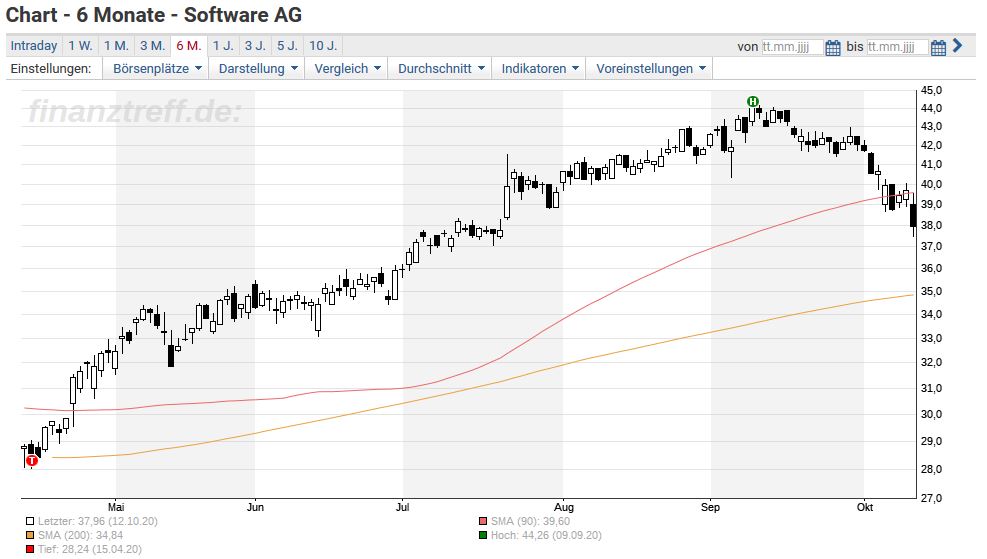Click the 'Jul' x-axis label

[403, 507]
